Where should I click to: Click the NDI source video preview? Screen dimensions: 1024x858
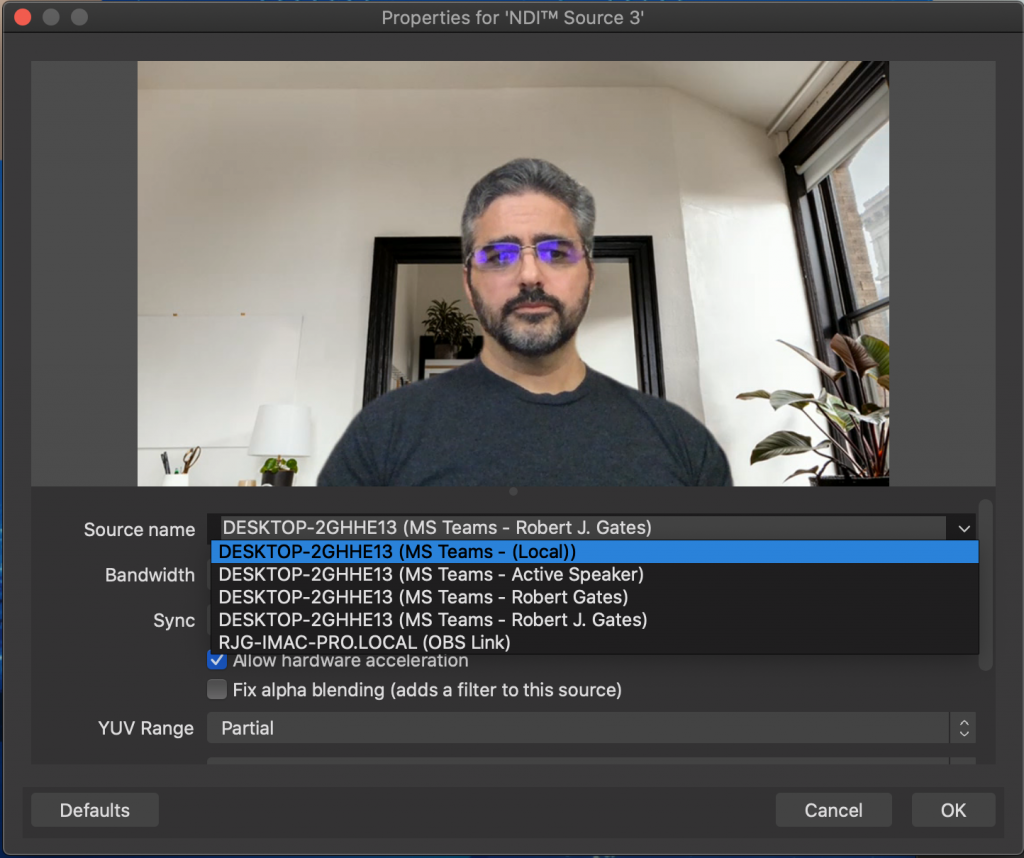click(513, 274)
